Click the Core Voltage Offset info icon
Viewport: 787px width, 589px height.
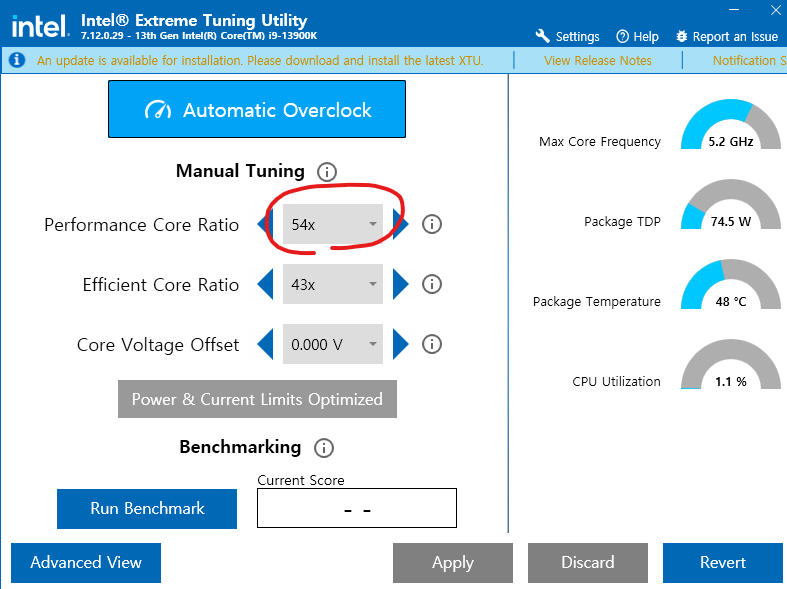(432, 345)
